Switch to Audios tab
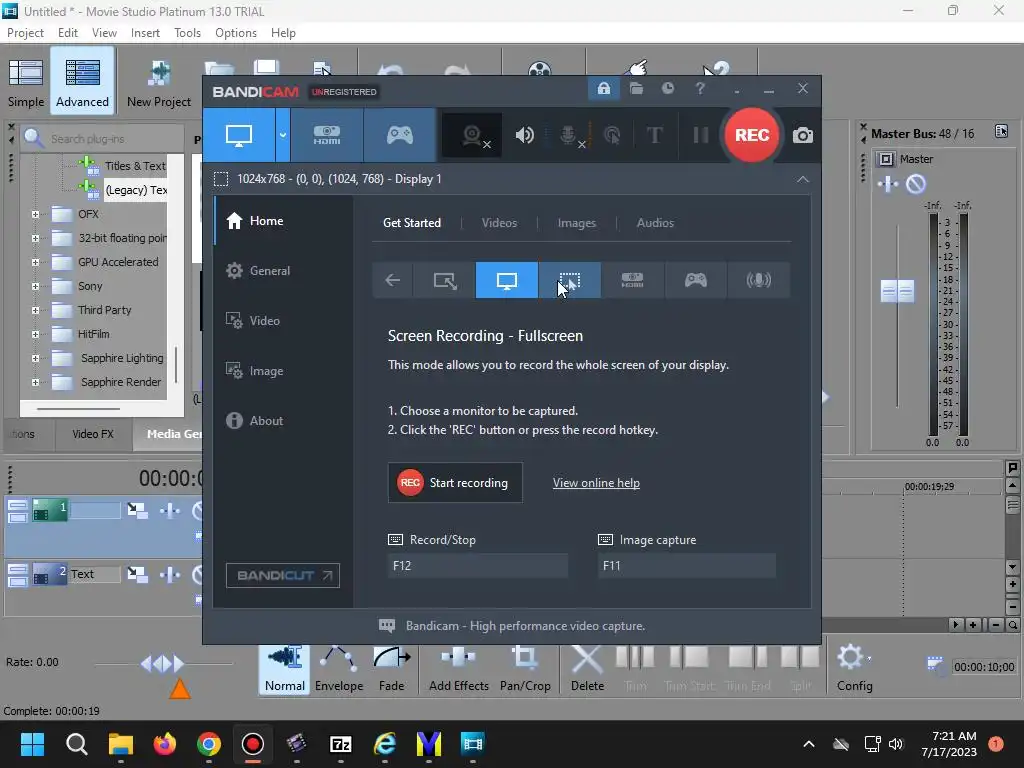Image resolution: width=1024 pixels, height=768 pixels. click(655, 223)
